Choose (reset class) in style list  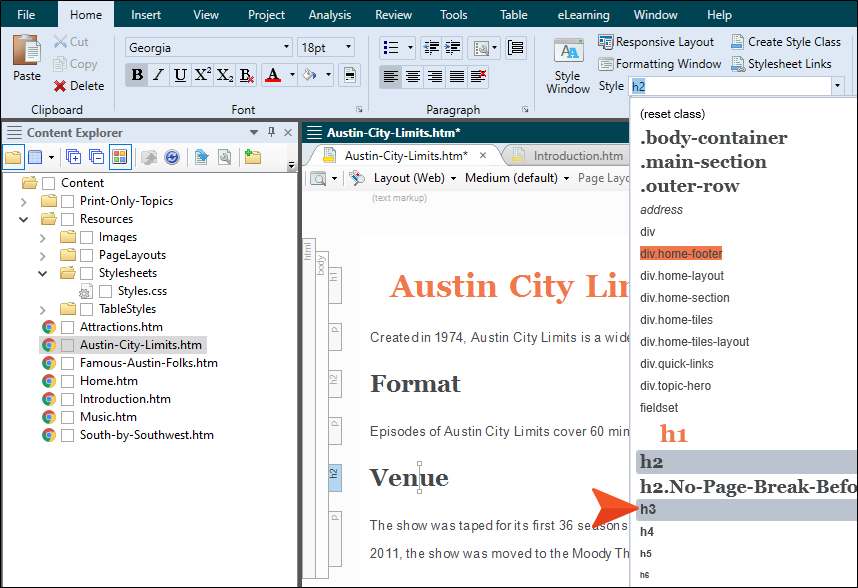tap(673, 114)
